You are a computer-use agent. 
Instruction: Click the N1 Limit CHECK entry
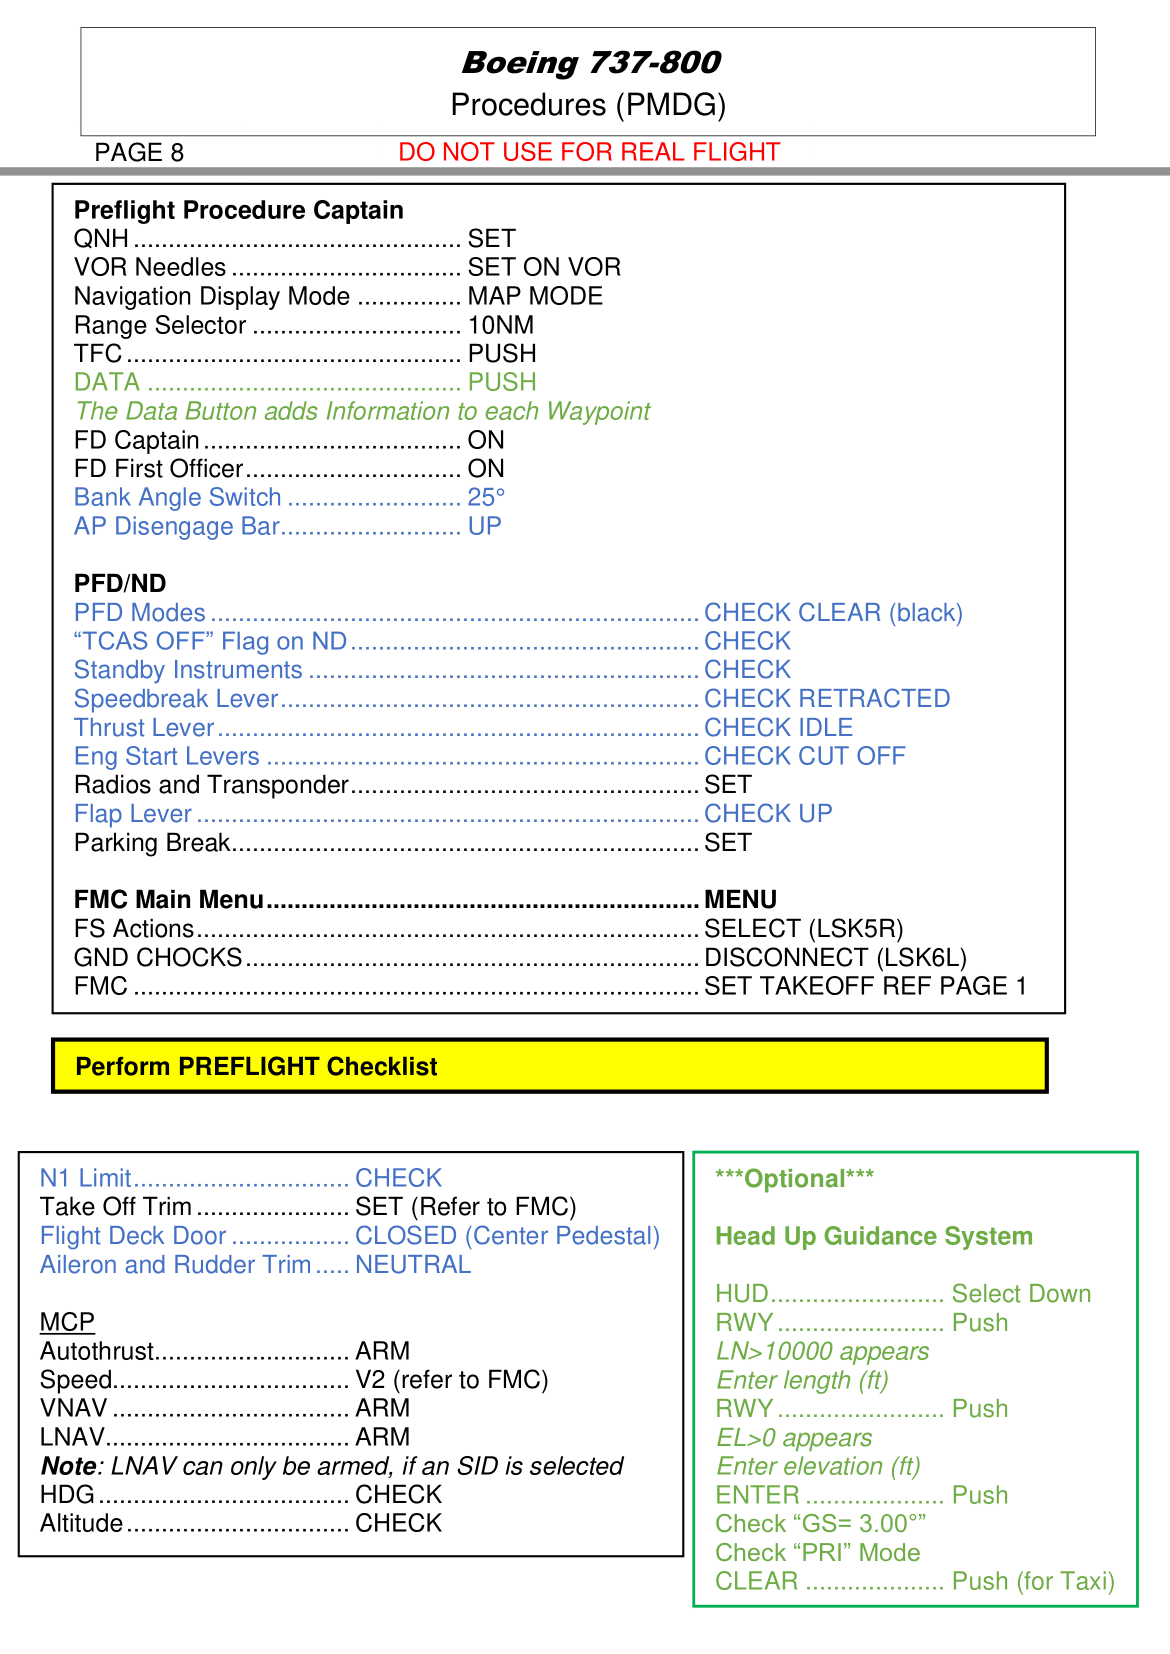click(241, 1178)
